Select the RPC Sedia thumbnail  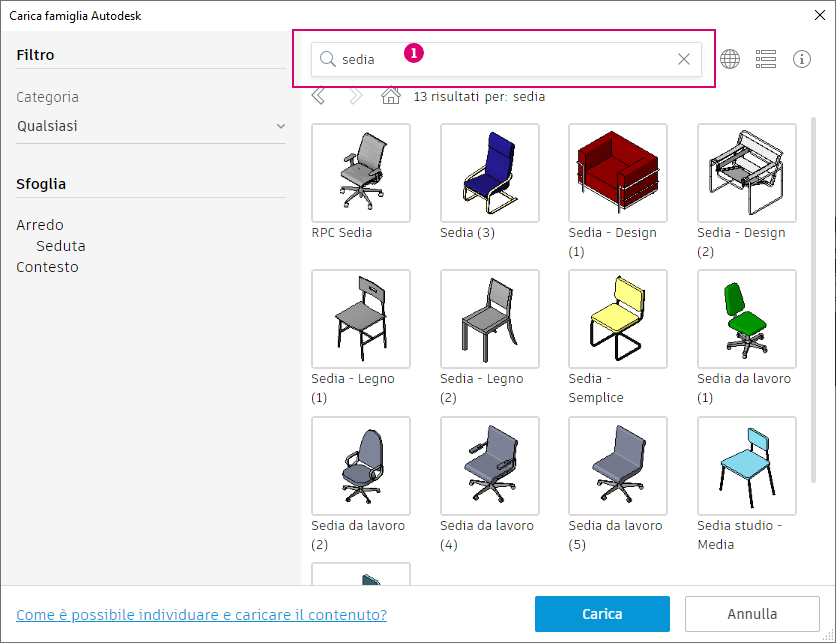[361, 173]
